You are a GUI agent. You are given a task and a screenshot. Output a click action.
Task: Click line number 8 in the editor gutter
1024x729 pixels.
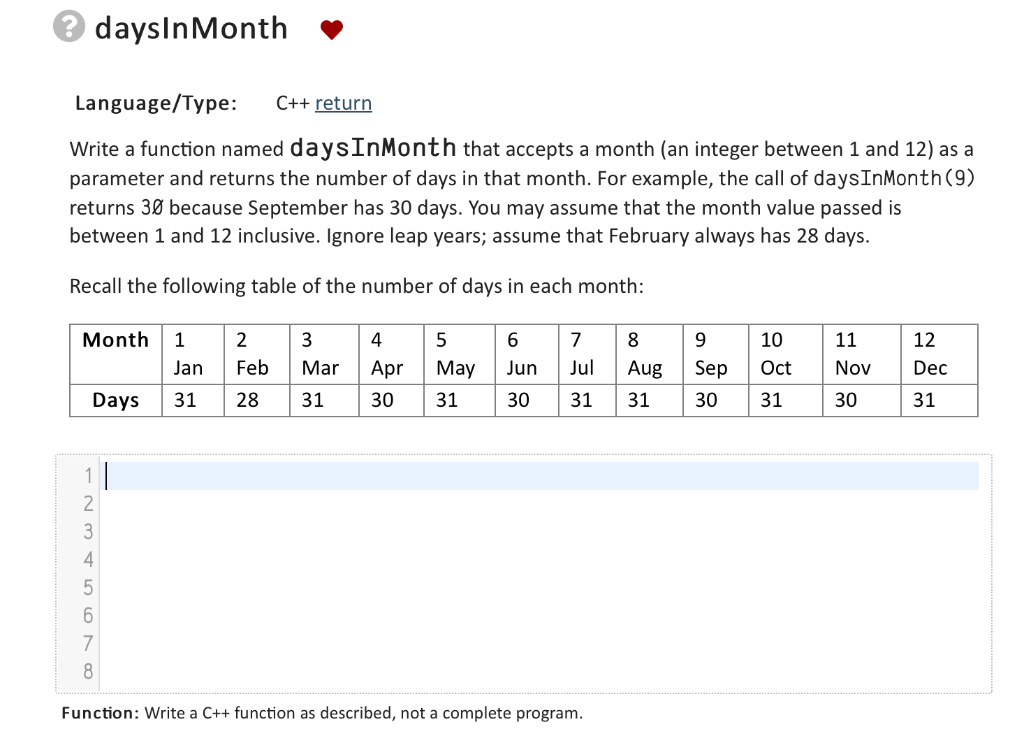(87, 672)
